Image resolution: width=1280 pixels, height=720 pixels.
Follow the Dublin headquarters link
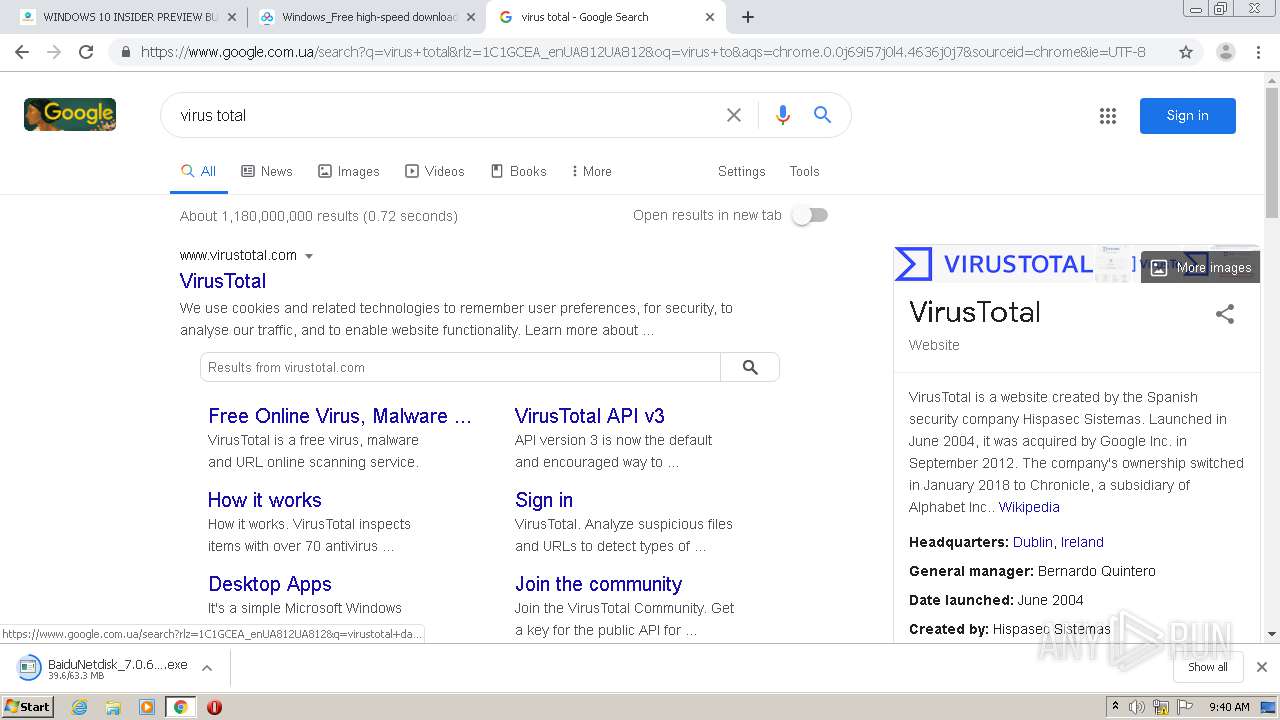point(1032,542)
